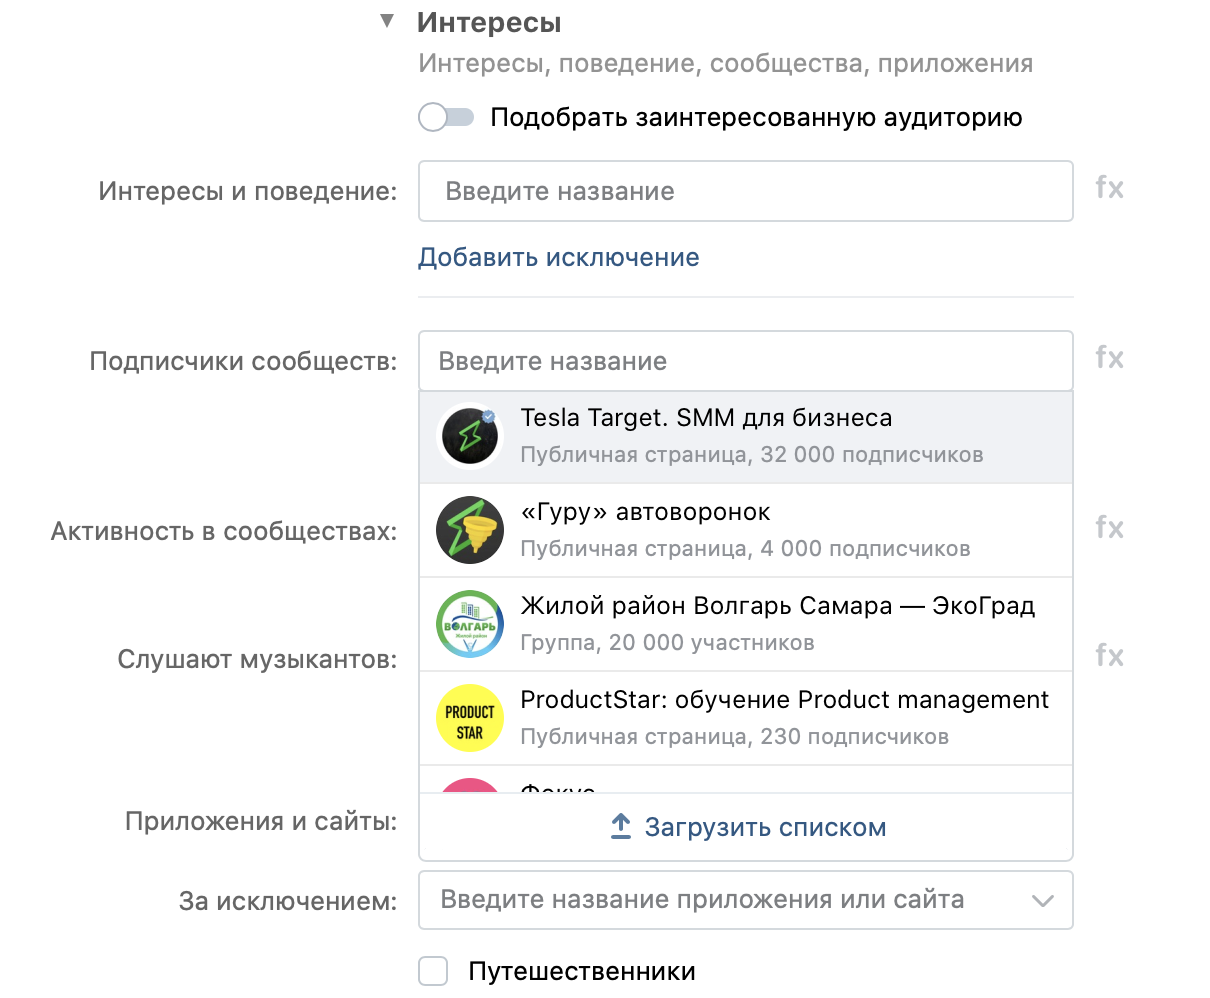Enable Подобрать заинтересованную аудиторию toggle
This screenshot has height=998, width=1210.
pyautogui.click(x=446, y=118)
